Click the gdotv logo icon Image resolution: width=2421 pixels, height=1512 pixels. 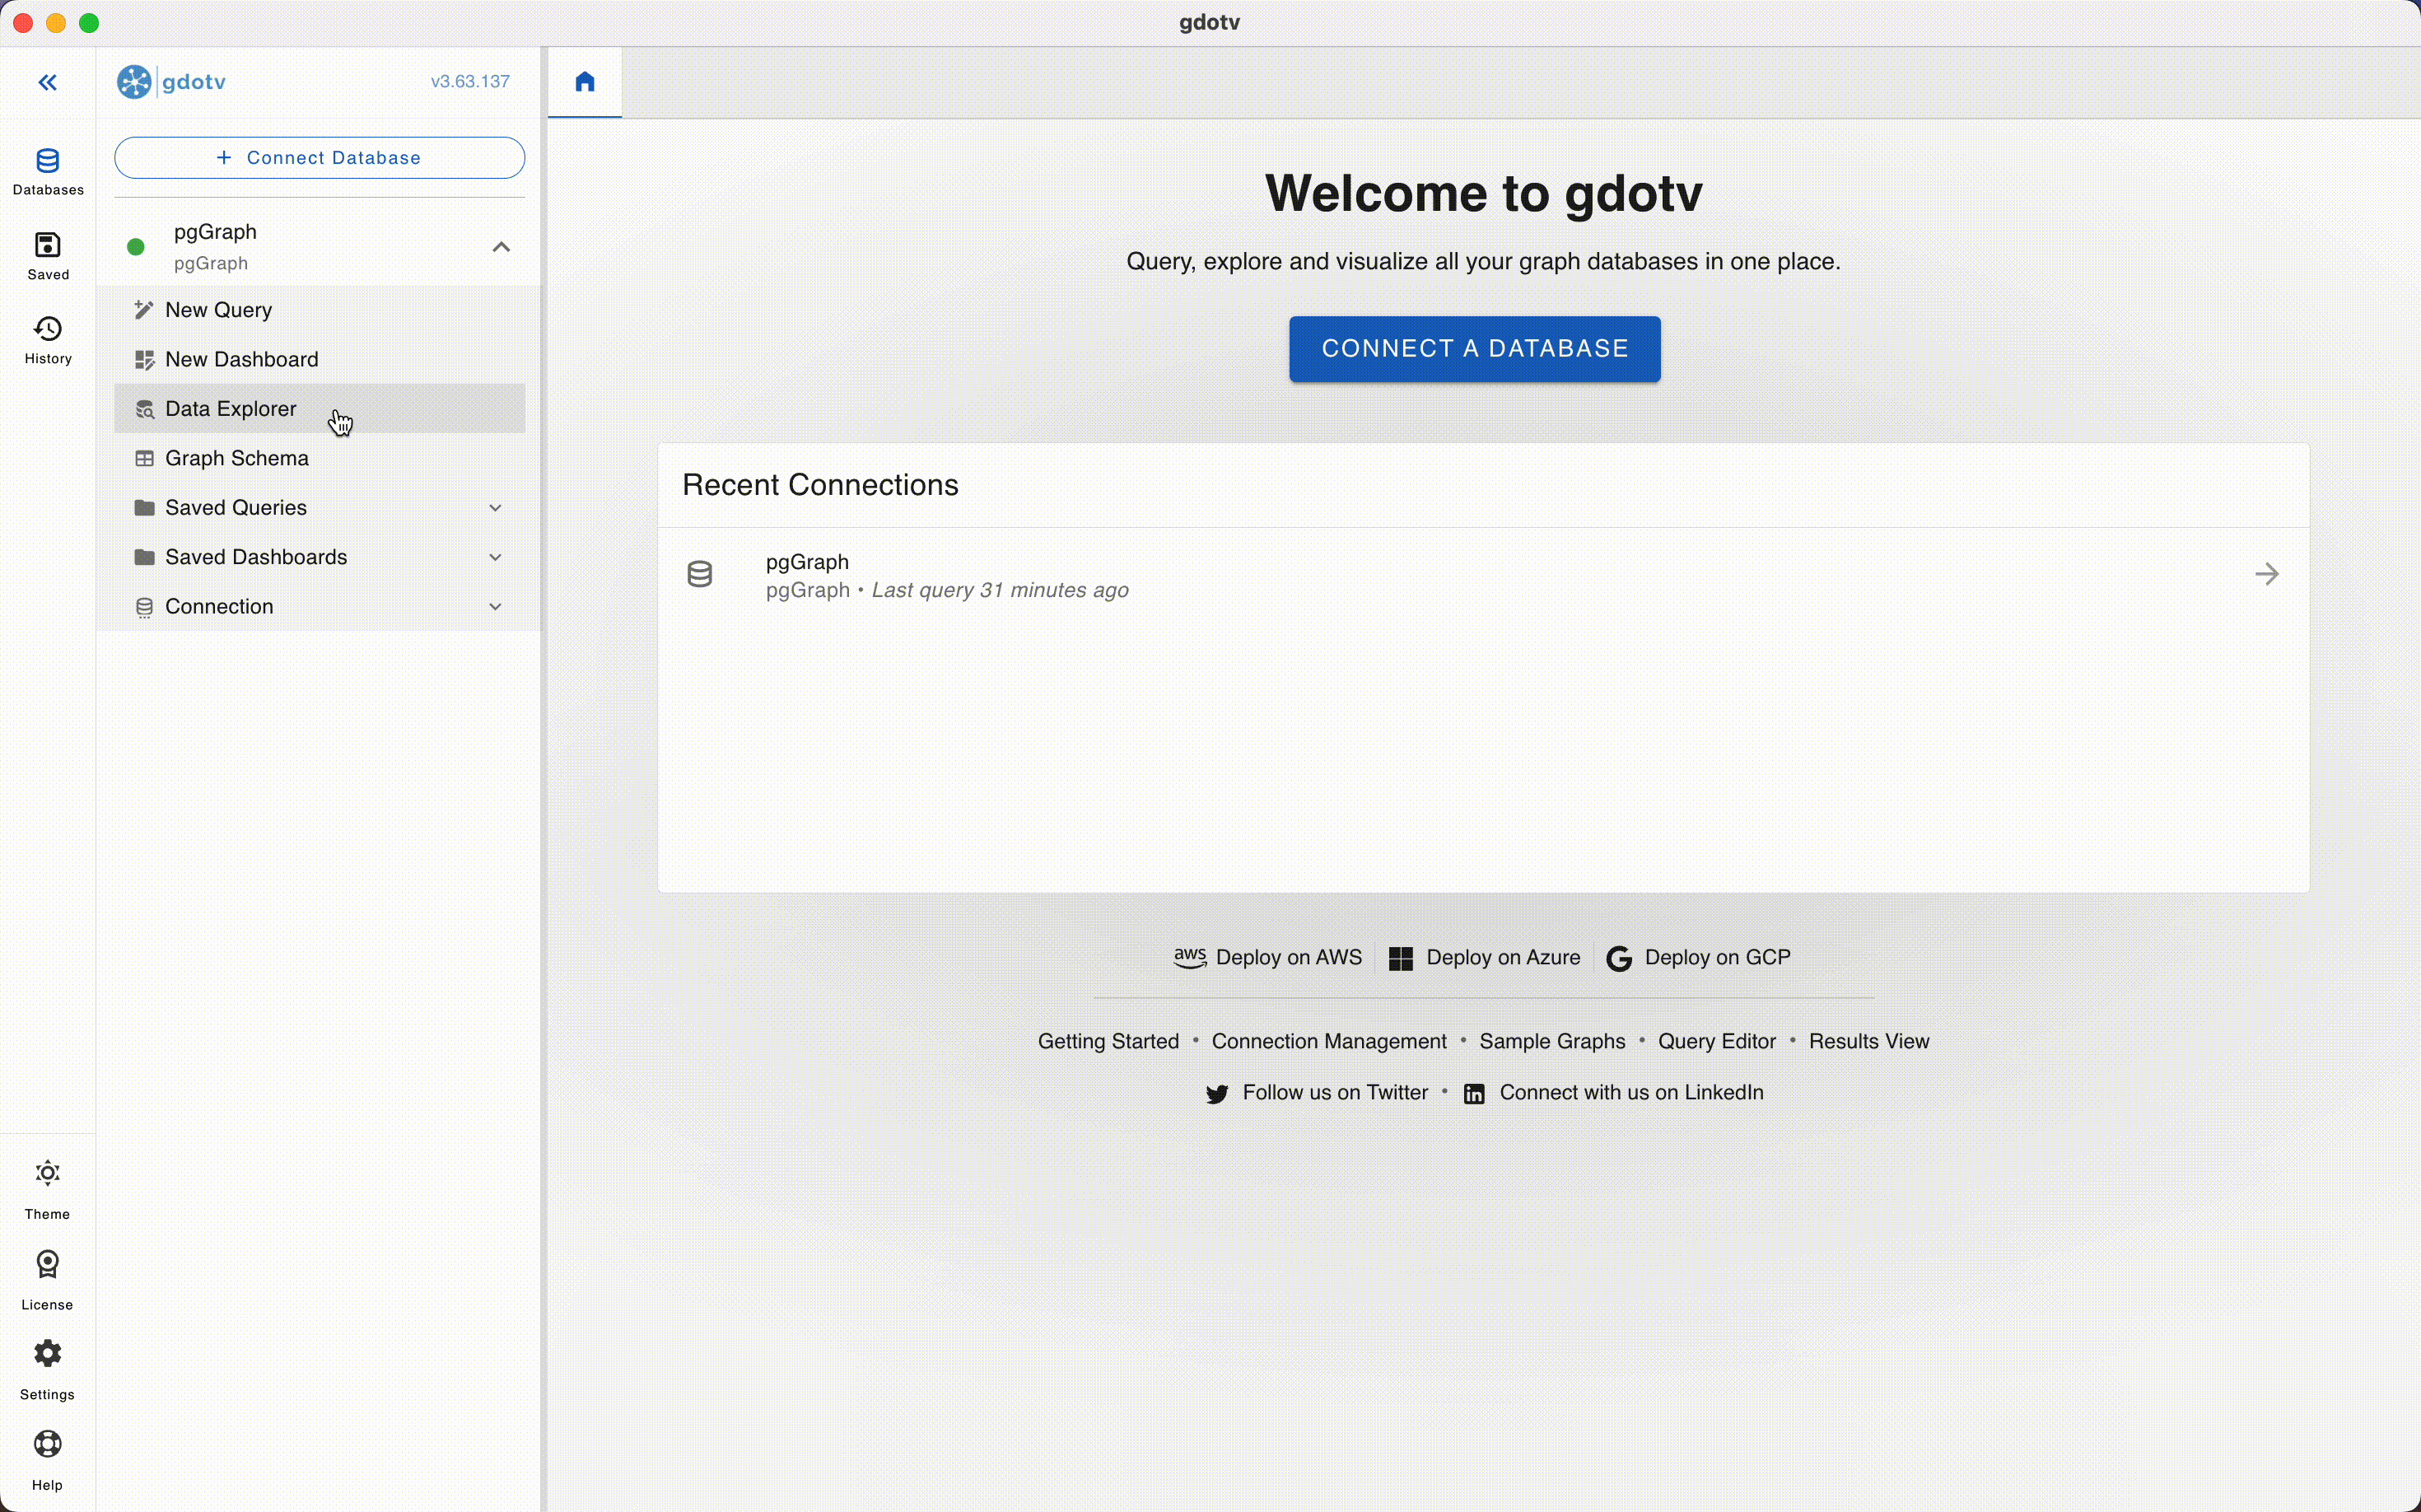pos(134,82)
